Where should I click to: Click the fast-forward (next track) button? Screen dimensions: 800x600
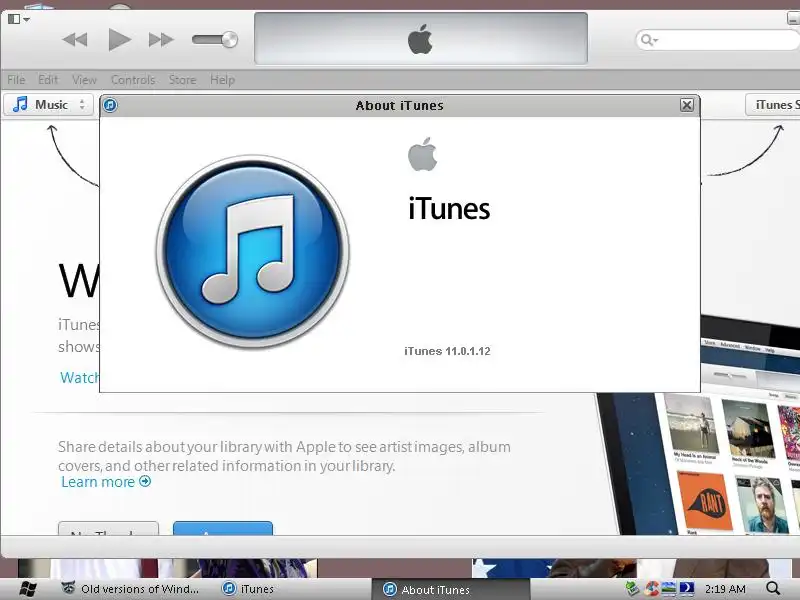click(x=161, y=40)
